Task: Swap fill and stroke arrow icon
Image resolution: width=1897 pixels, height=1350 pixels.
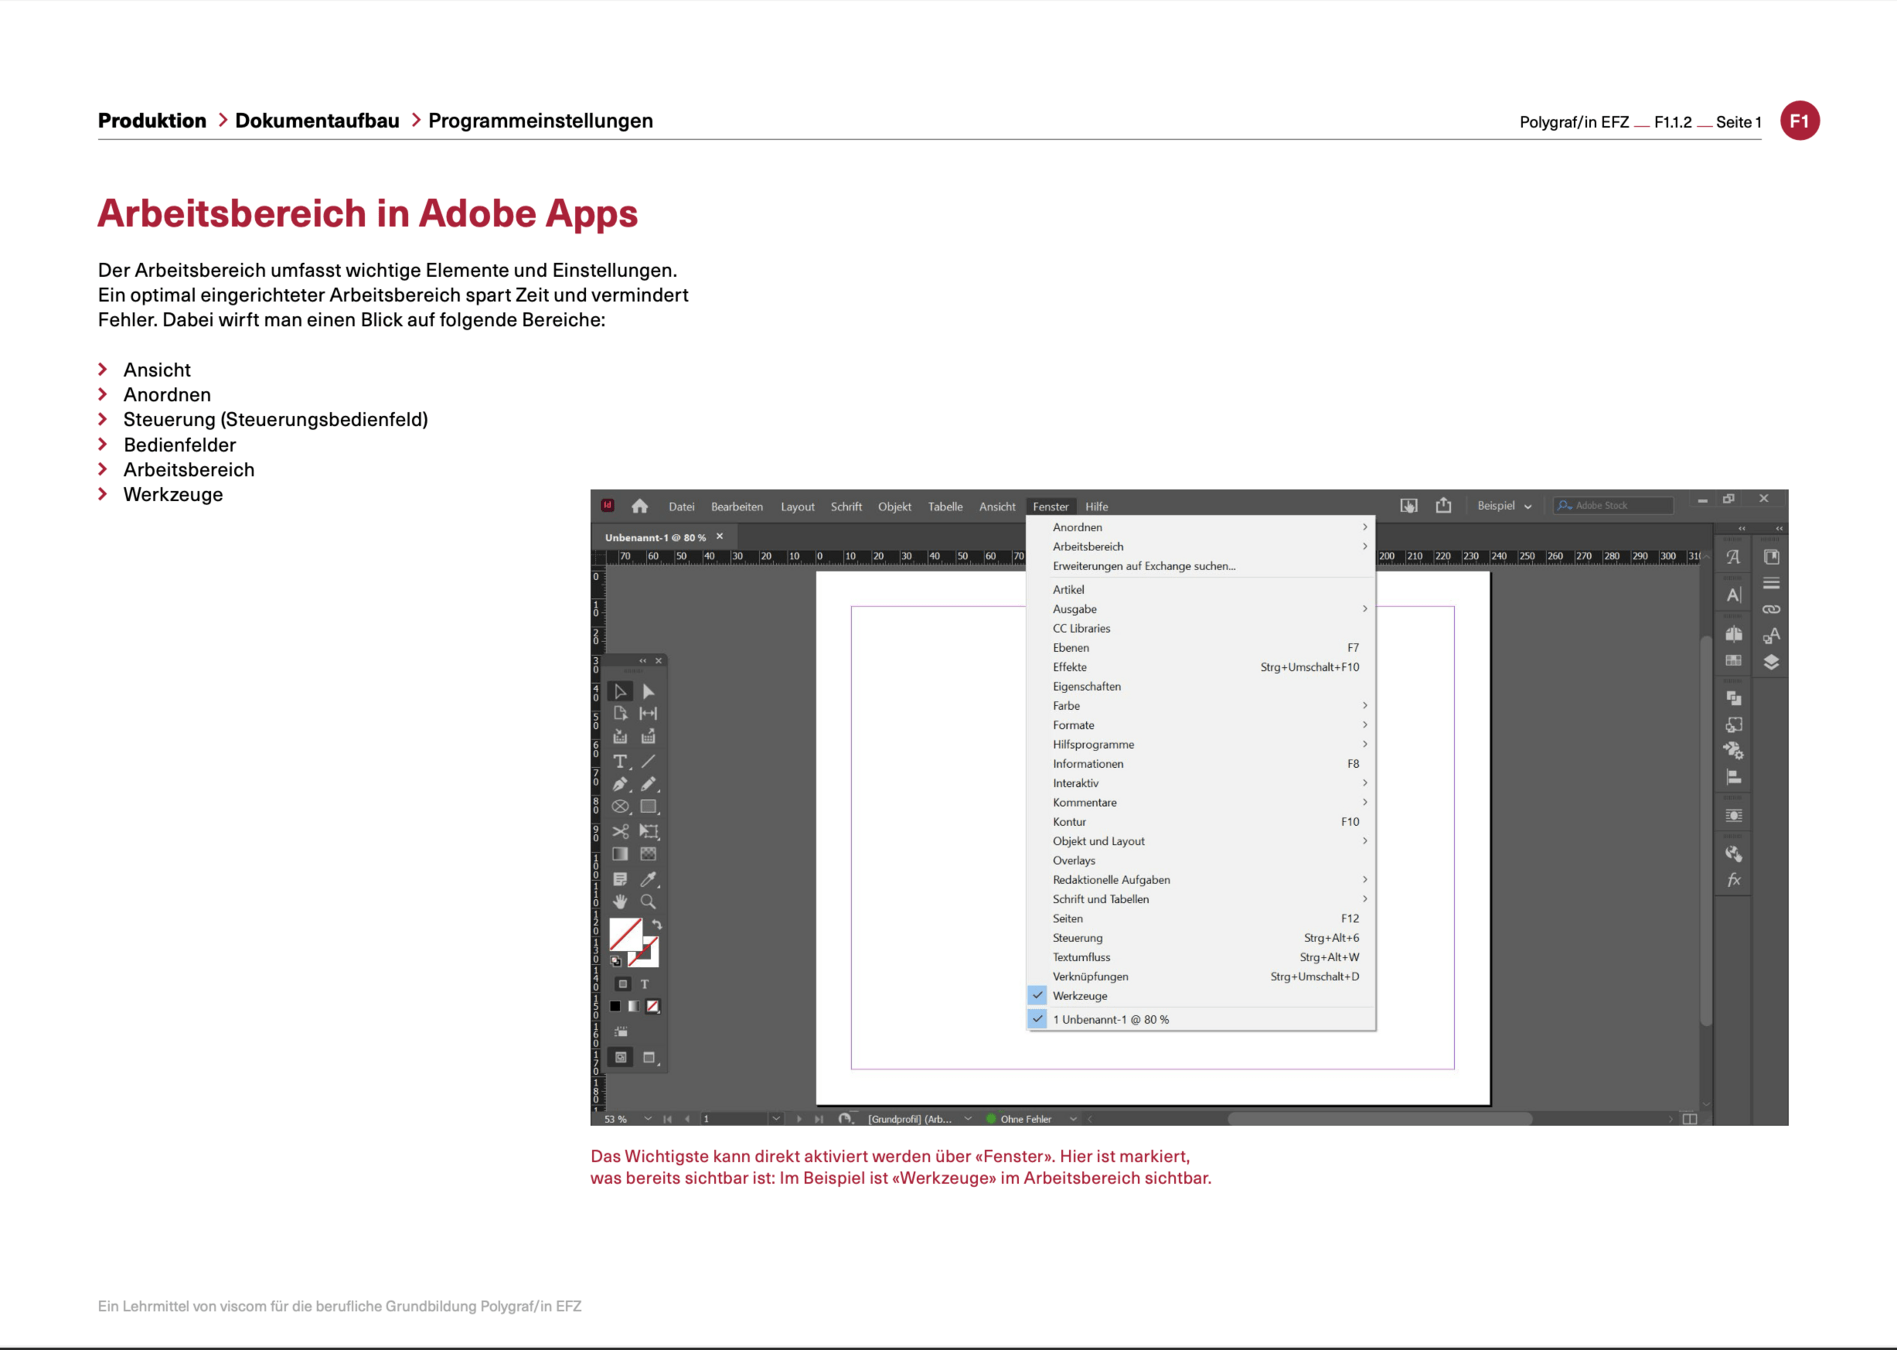Action: 657,925
